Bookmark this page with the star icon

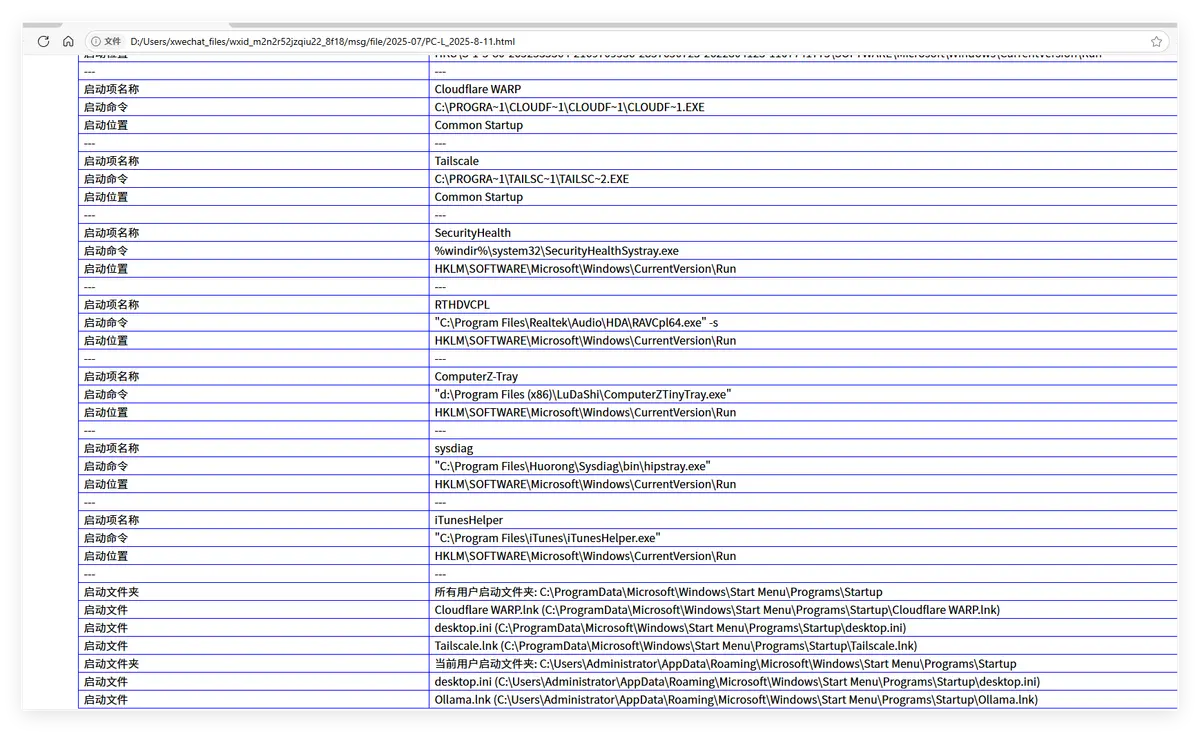coord(1156,41)
